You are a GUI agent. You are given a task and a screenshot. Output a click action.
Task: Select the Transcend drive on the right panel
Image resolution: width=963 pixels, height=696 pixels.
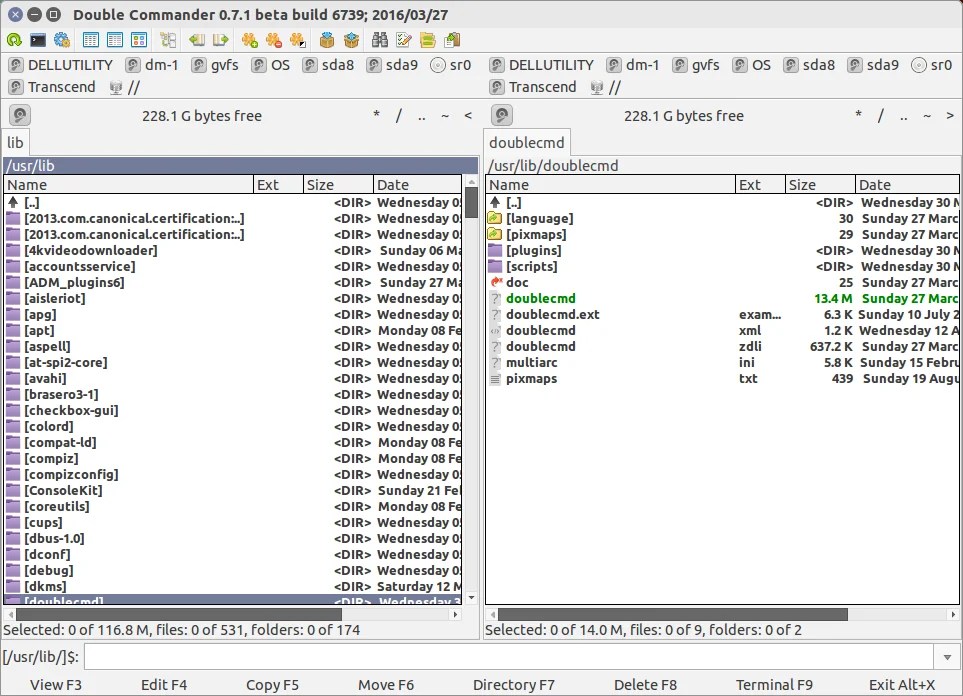[536, 87]
